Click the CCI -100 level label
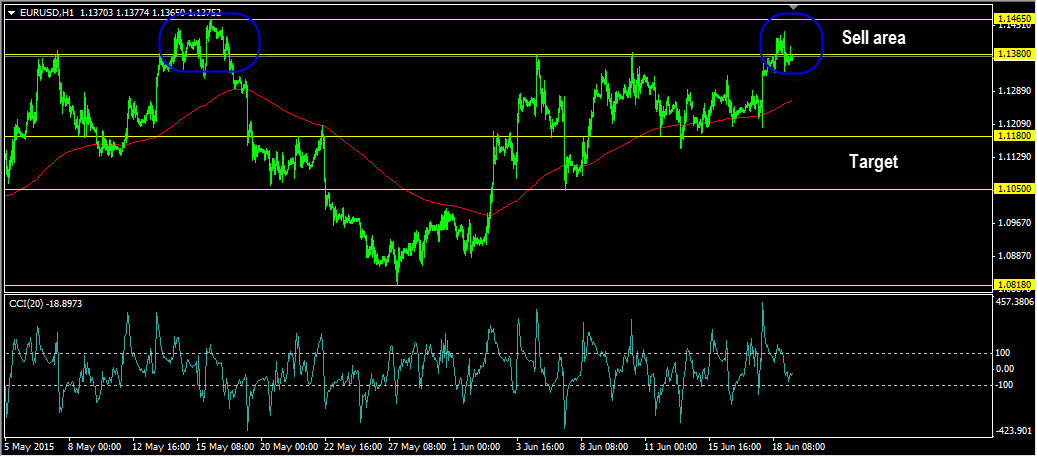This screenshot has height=457, width=1037. pos(1006,385)
